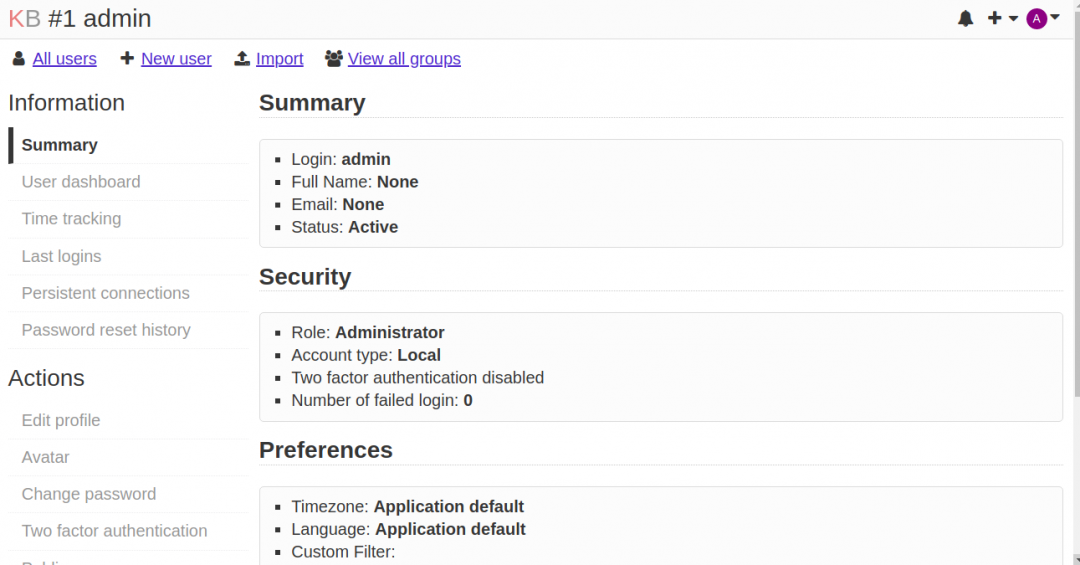Screen dimensions: 1080x565
Task: Open the Edit profile action
Action: pos(61,420)
